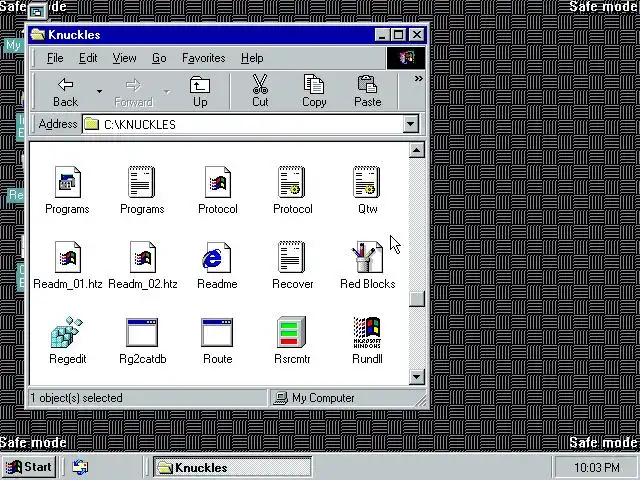Open the Favorites menu
Image resolution: width=640 pixels, height=480 pixels.
click(204, 58)
